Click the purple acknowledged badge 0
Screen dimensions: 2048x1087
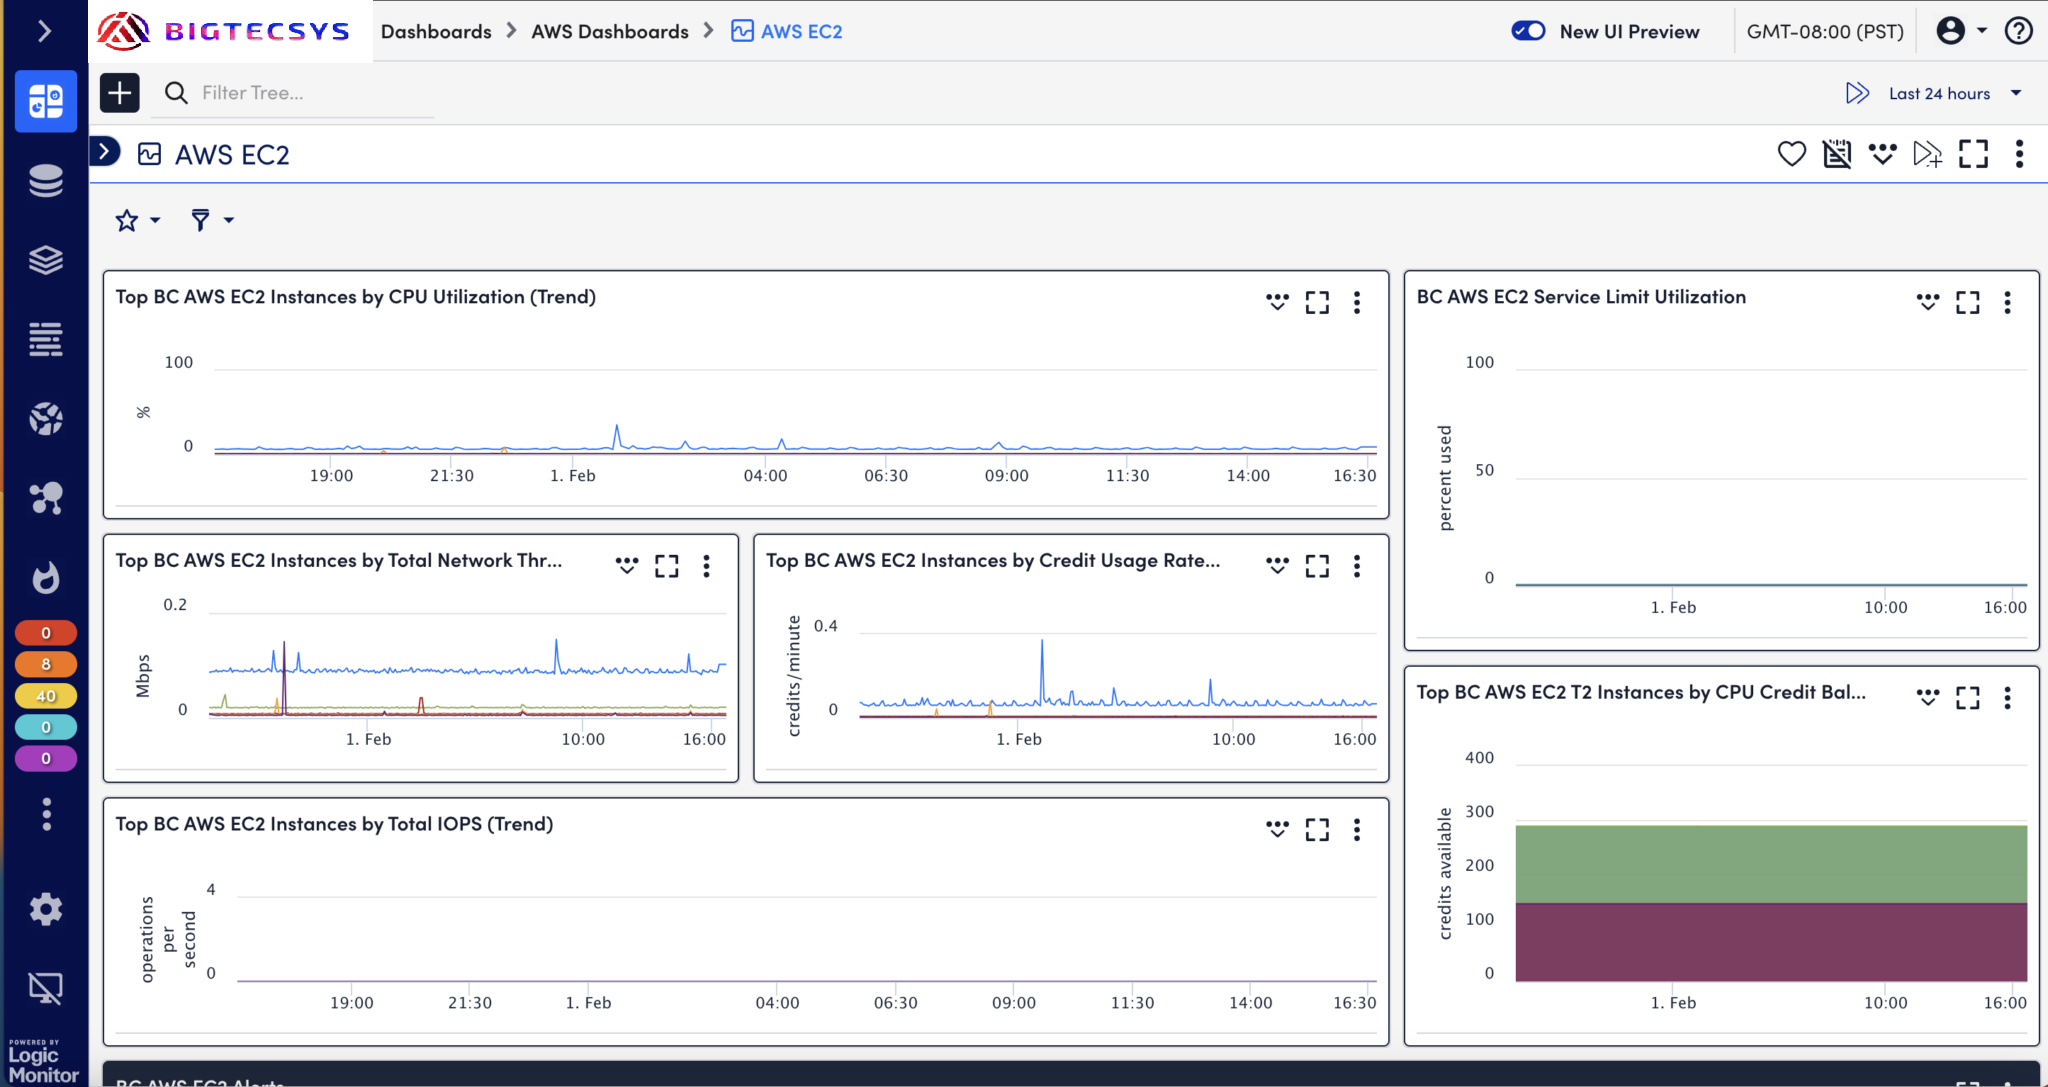click(46, 759)
